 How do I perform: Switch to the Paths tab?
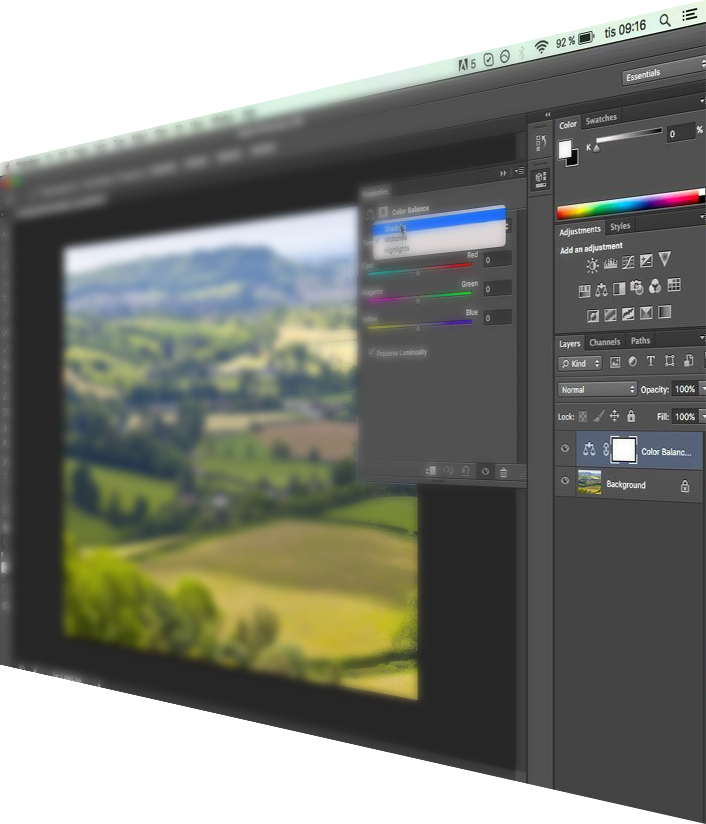tap(640, 341)
